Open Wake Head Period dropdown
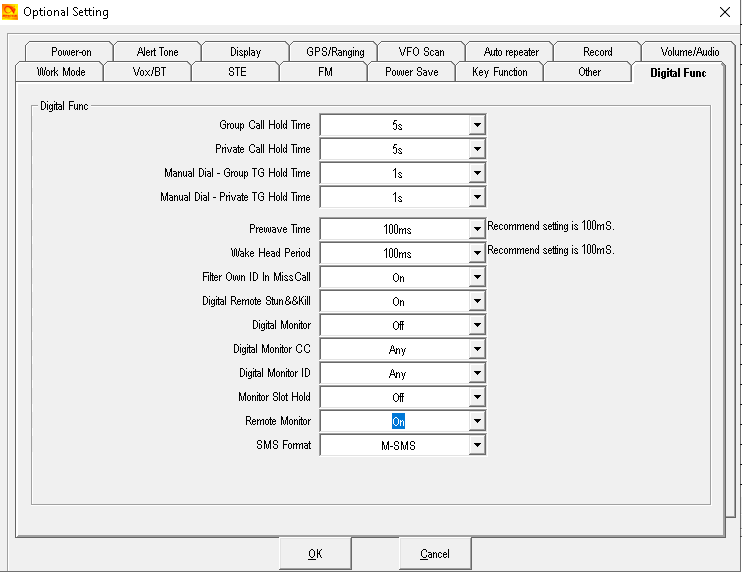742x573 pixels. pos(477,253)
